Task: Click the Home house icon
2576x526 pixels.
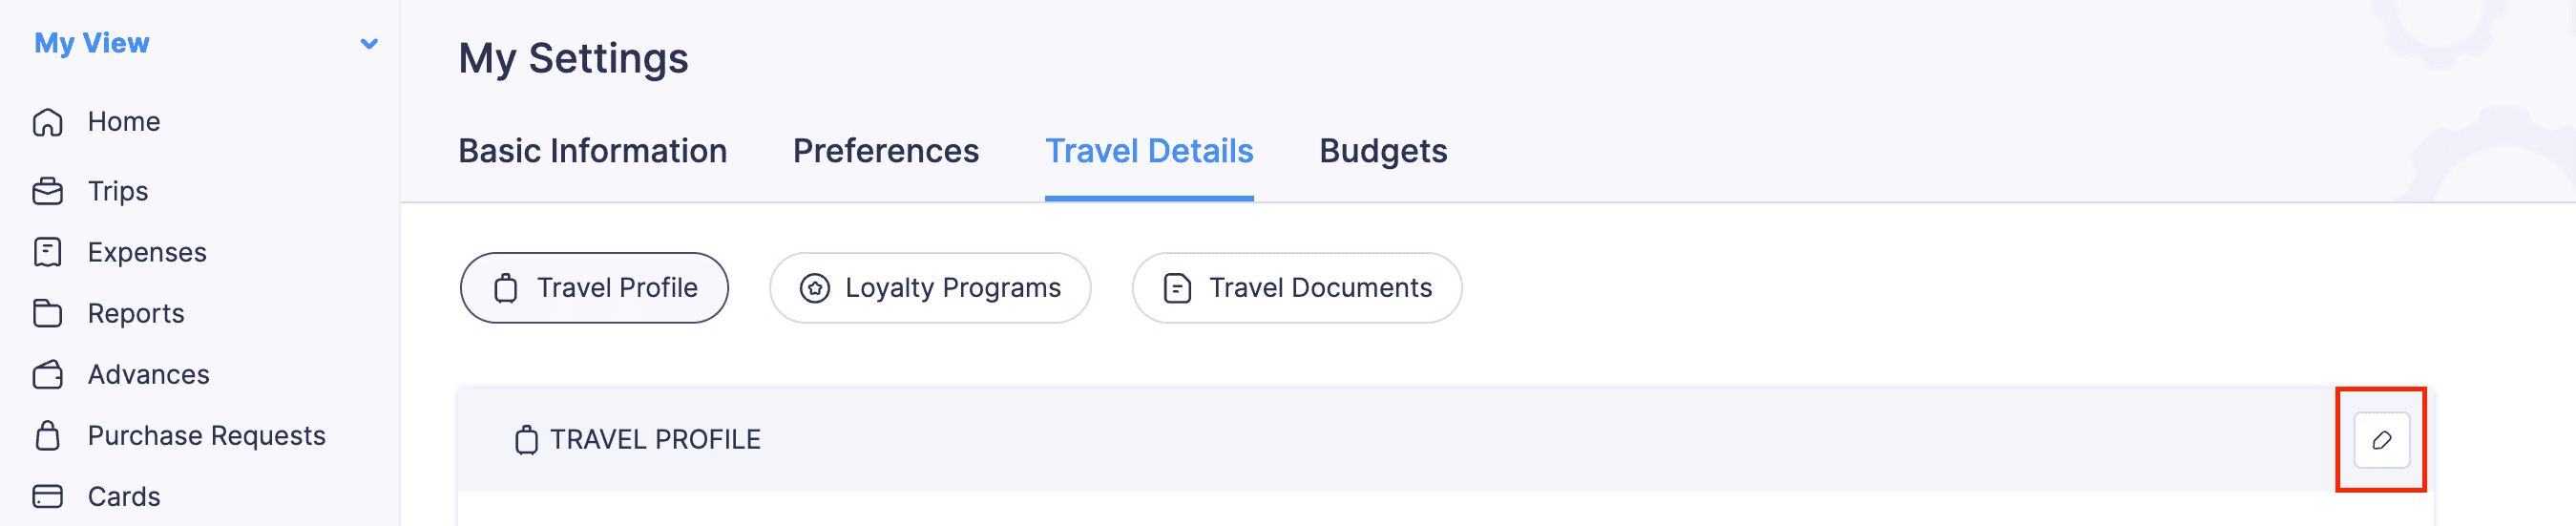Action: coord(47,122)
